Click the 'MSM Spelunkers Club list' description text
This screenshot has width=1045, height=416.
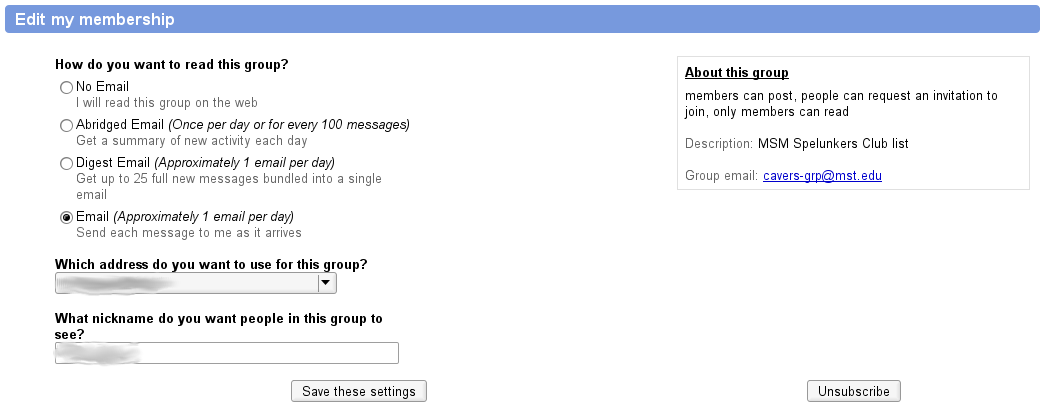(x=833, y=143)
